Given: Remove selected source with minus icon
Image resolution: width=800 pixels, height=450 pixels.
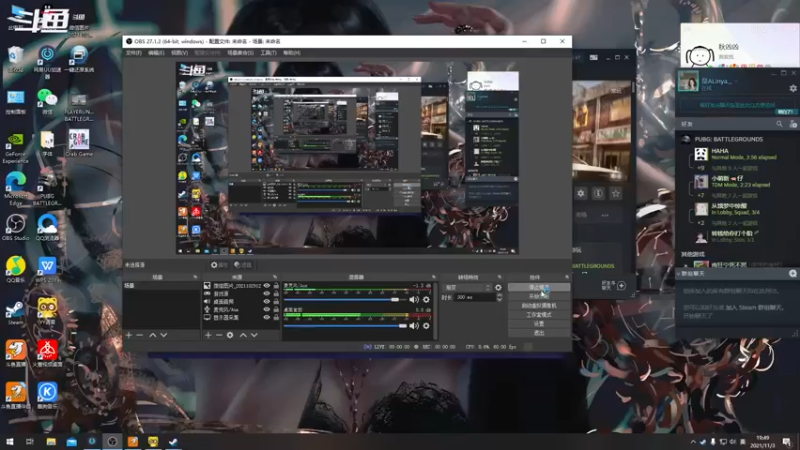Looking at the screenshot, I should [219, 335].
